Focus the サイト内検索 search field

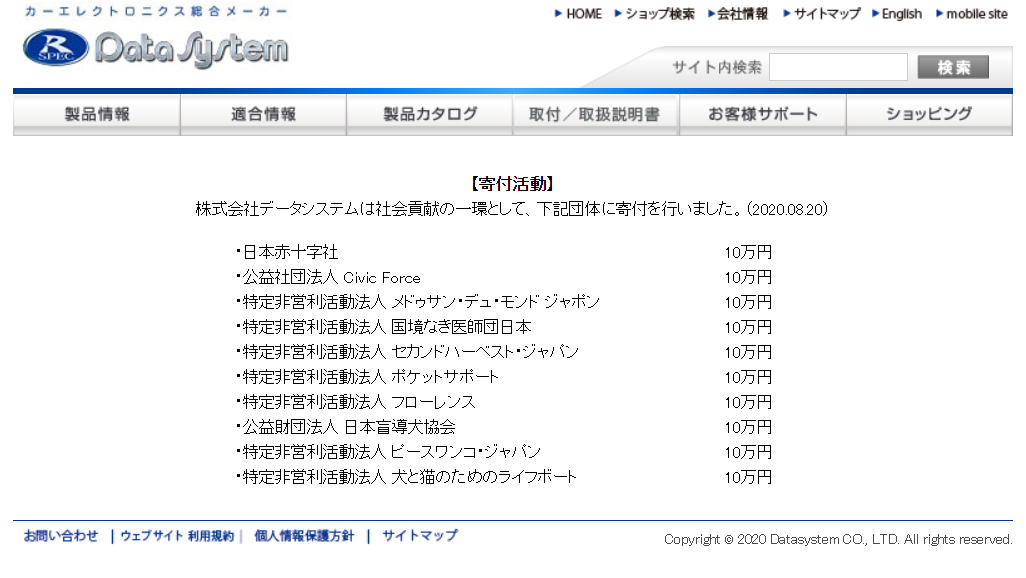[838, 67]
